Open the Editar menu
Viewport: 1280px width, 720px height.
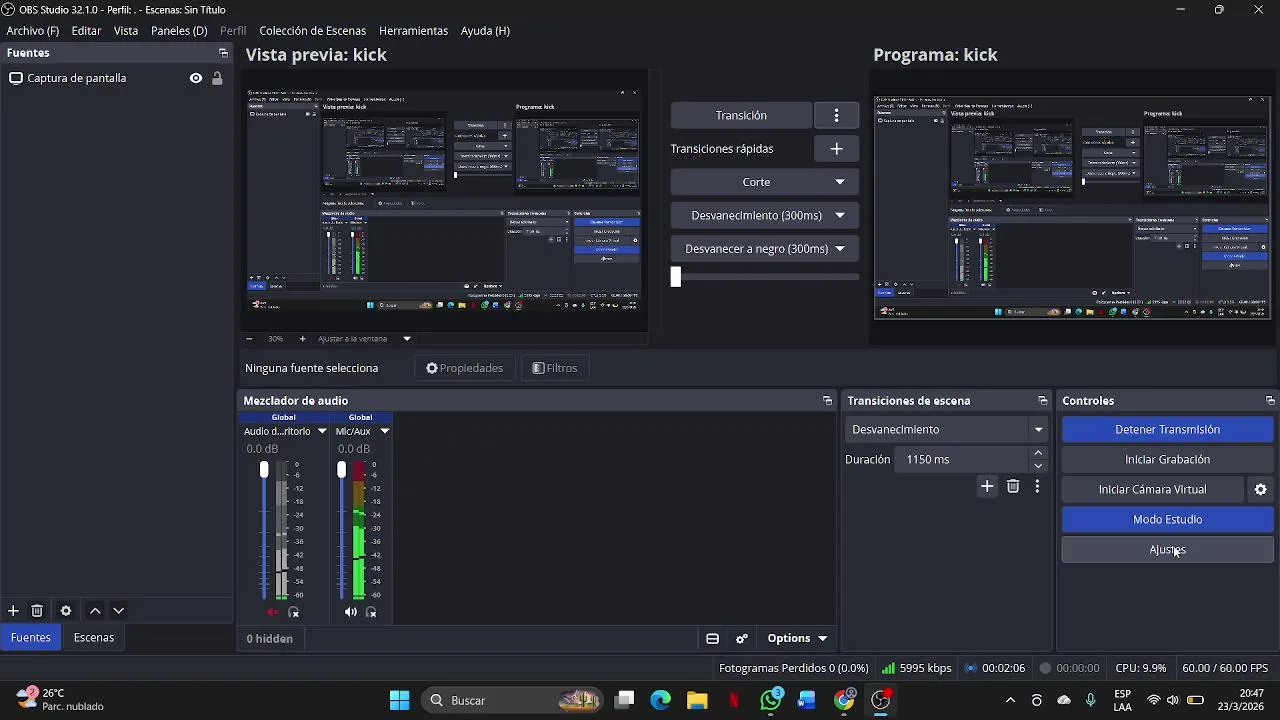pos(86,31)
